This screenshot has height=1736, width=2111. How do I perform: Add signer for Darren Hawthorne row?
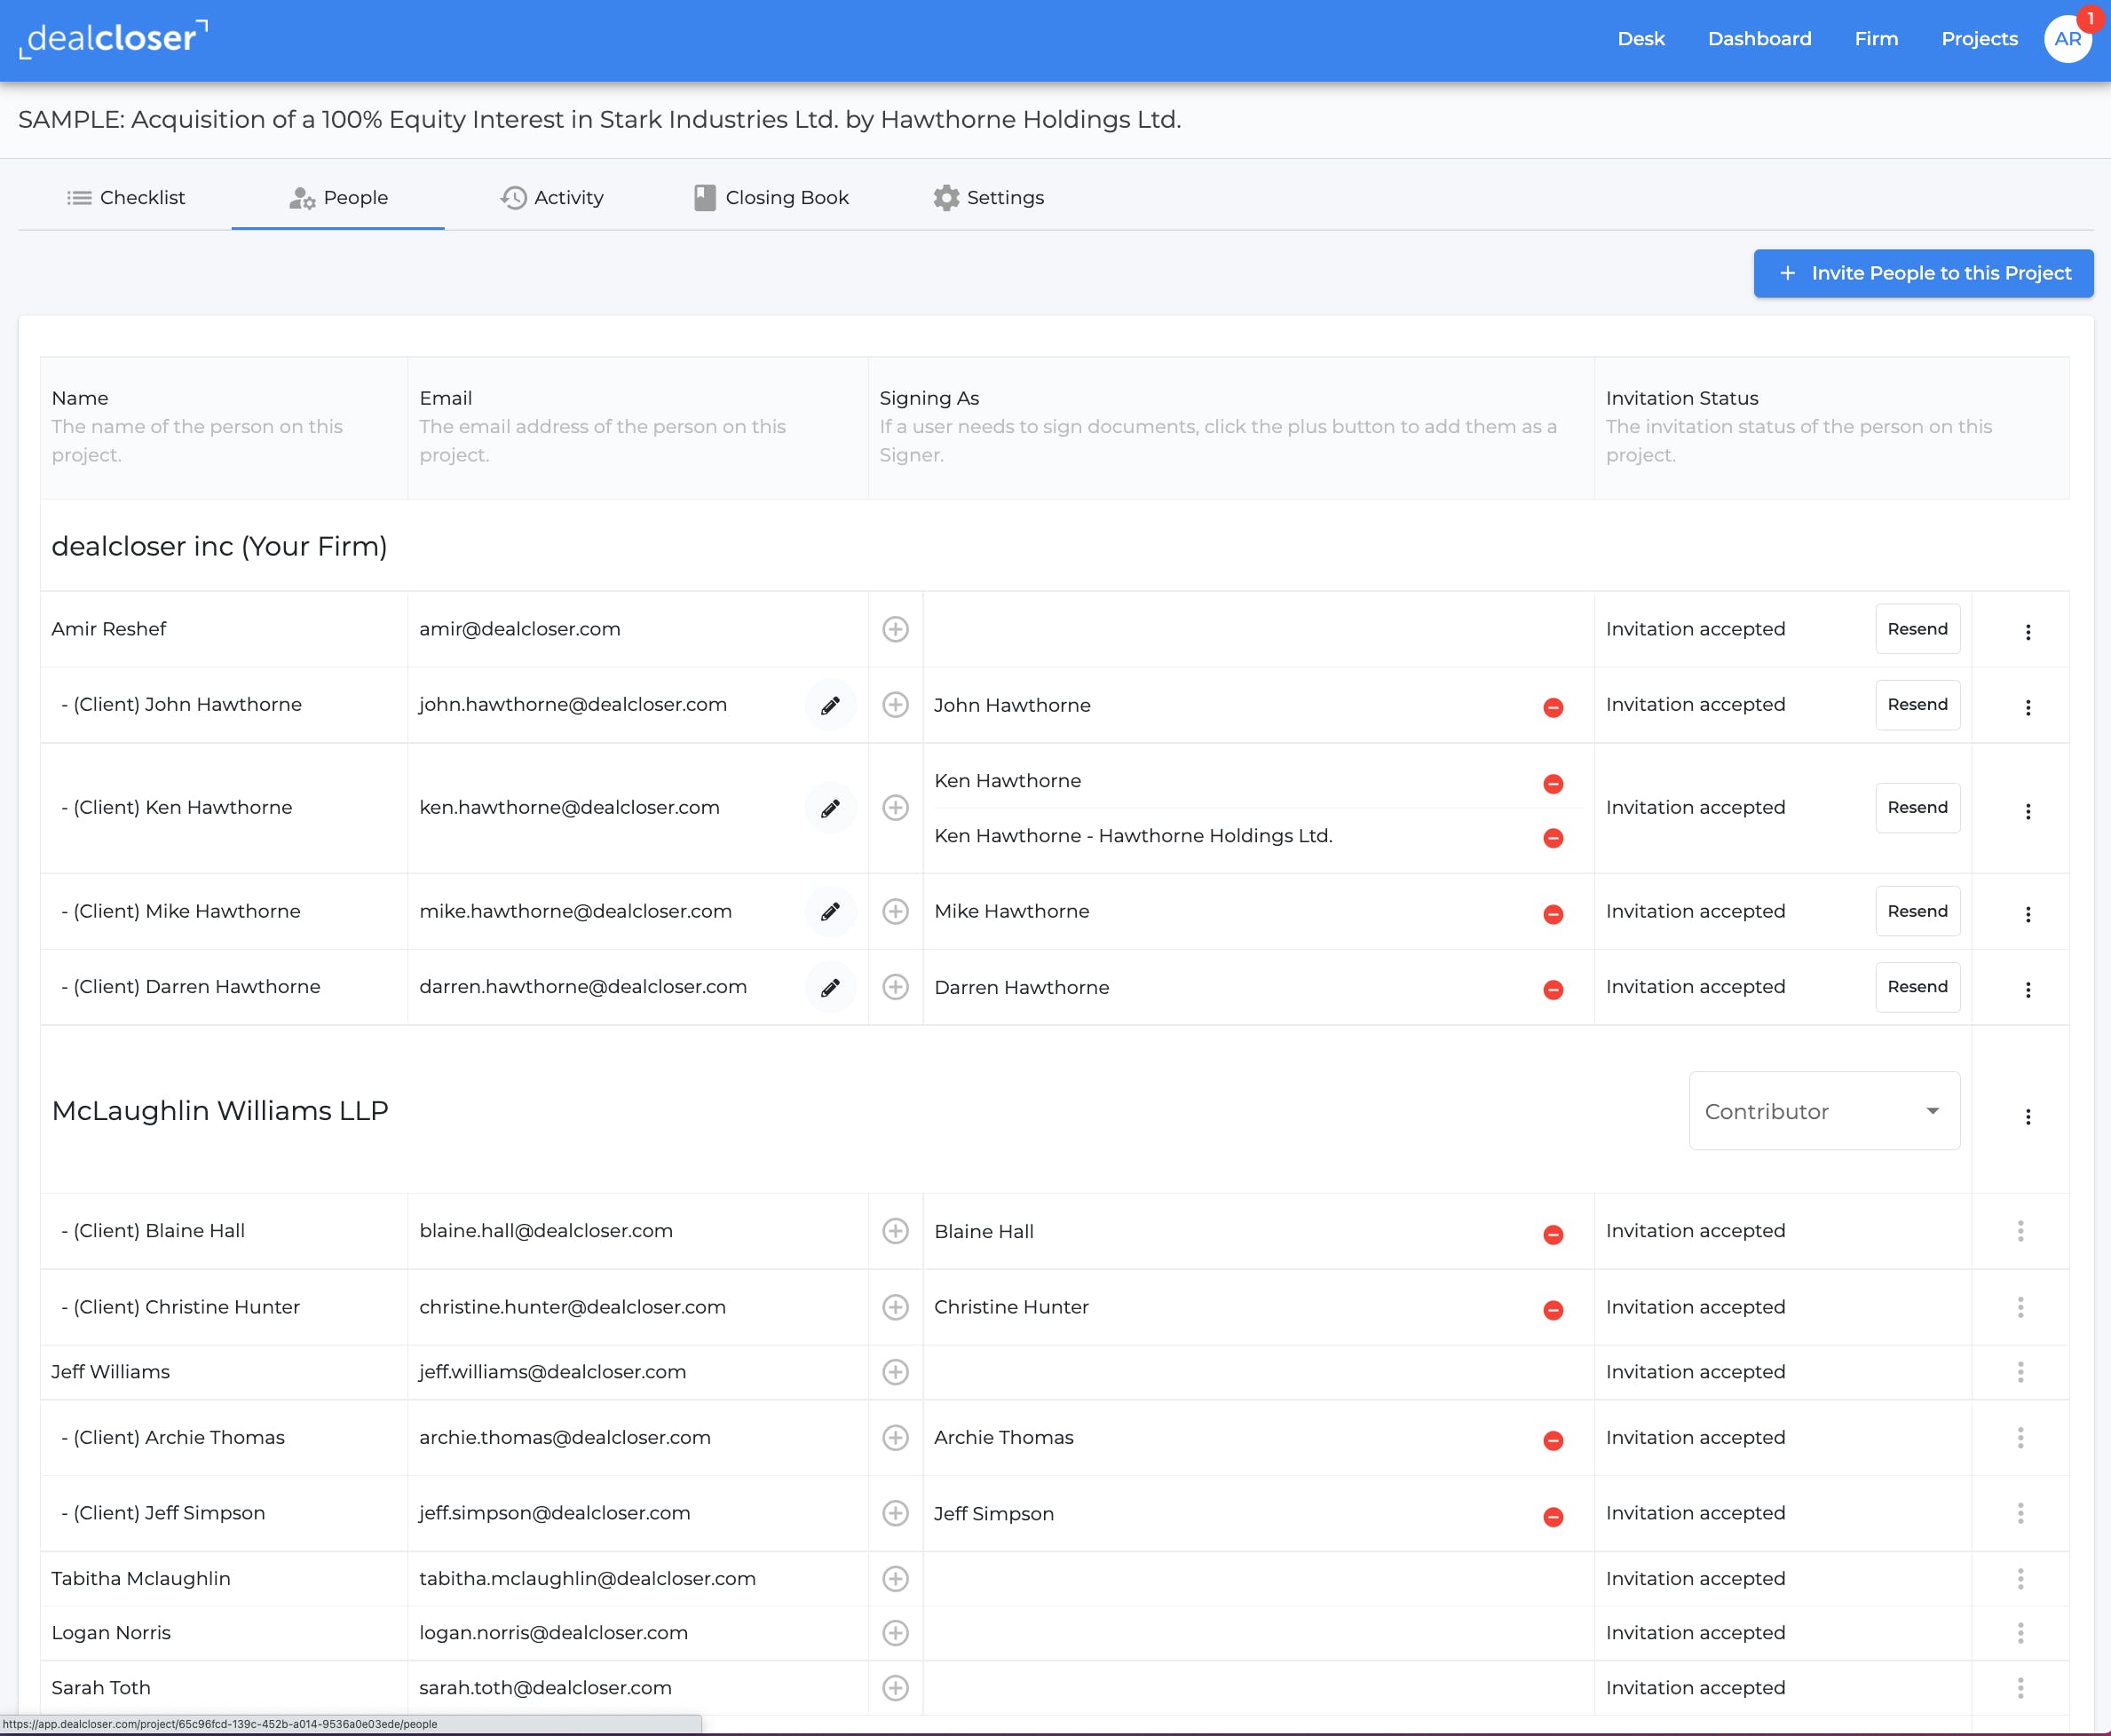coord(895,987)
